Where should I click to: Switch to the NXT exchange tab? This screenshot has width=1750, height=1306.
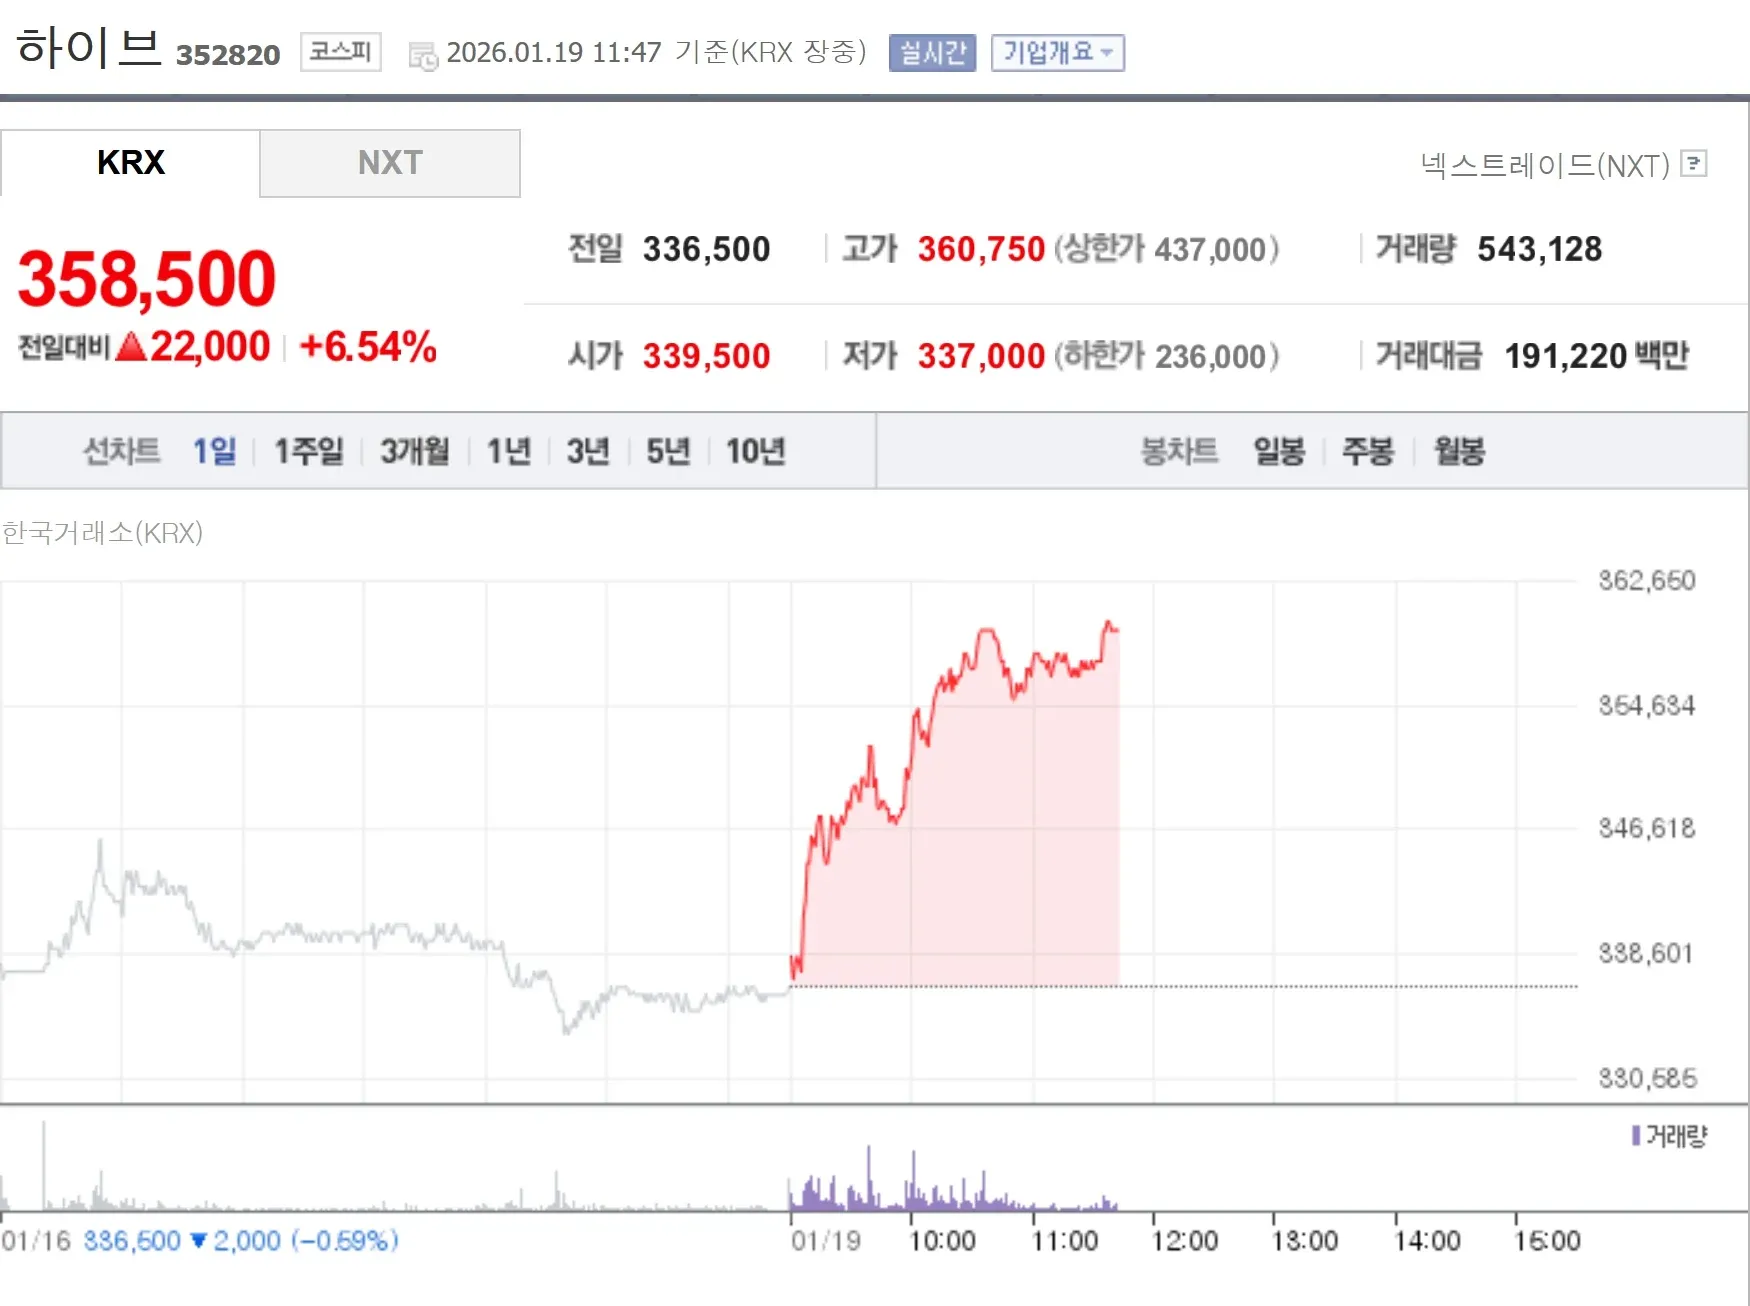tap(390, 163)
